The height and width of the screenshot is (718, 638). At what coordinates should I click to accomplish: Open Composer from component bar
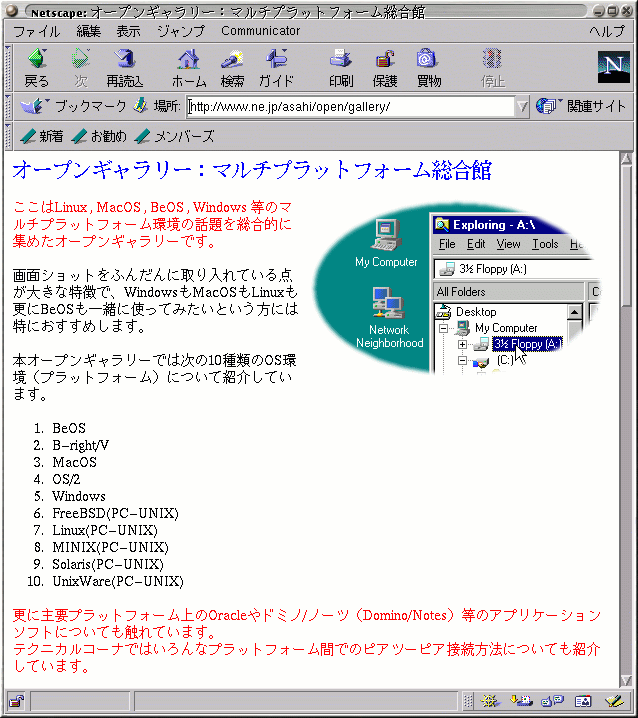coord(615,701)
